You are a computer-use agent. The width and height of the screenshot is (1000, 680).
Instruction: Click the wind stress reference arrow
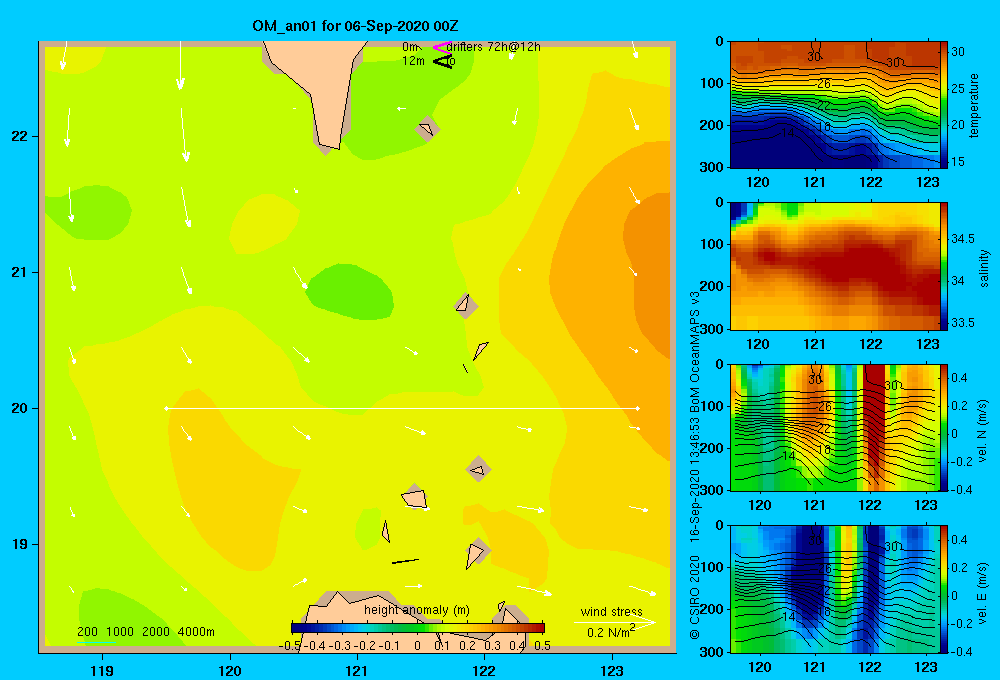[x=614, y=621]
